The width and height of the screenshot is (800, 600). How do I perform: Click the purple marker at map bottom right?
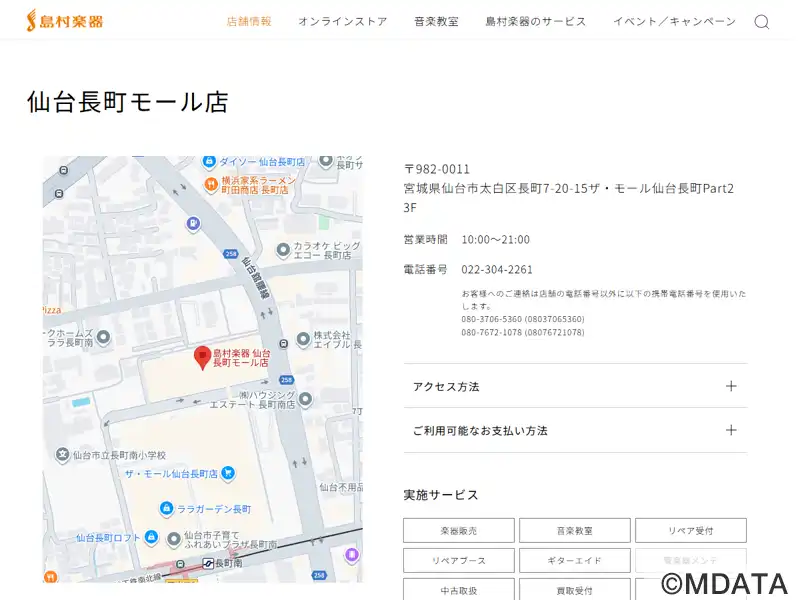352,555
